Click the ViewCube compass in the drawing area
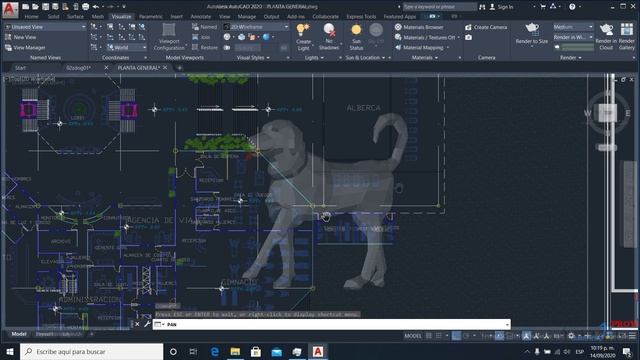The image size is (640, 360). coord(608,113)
